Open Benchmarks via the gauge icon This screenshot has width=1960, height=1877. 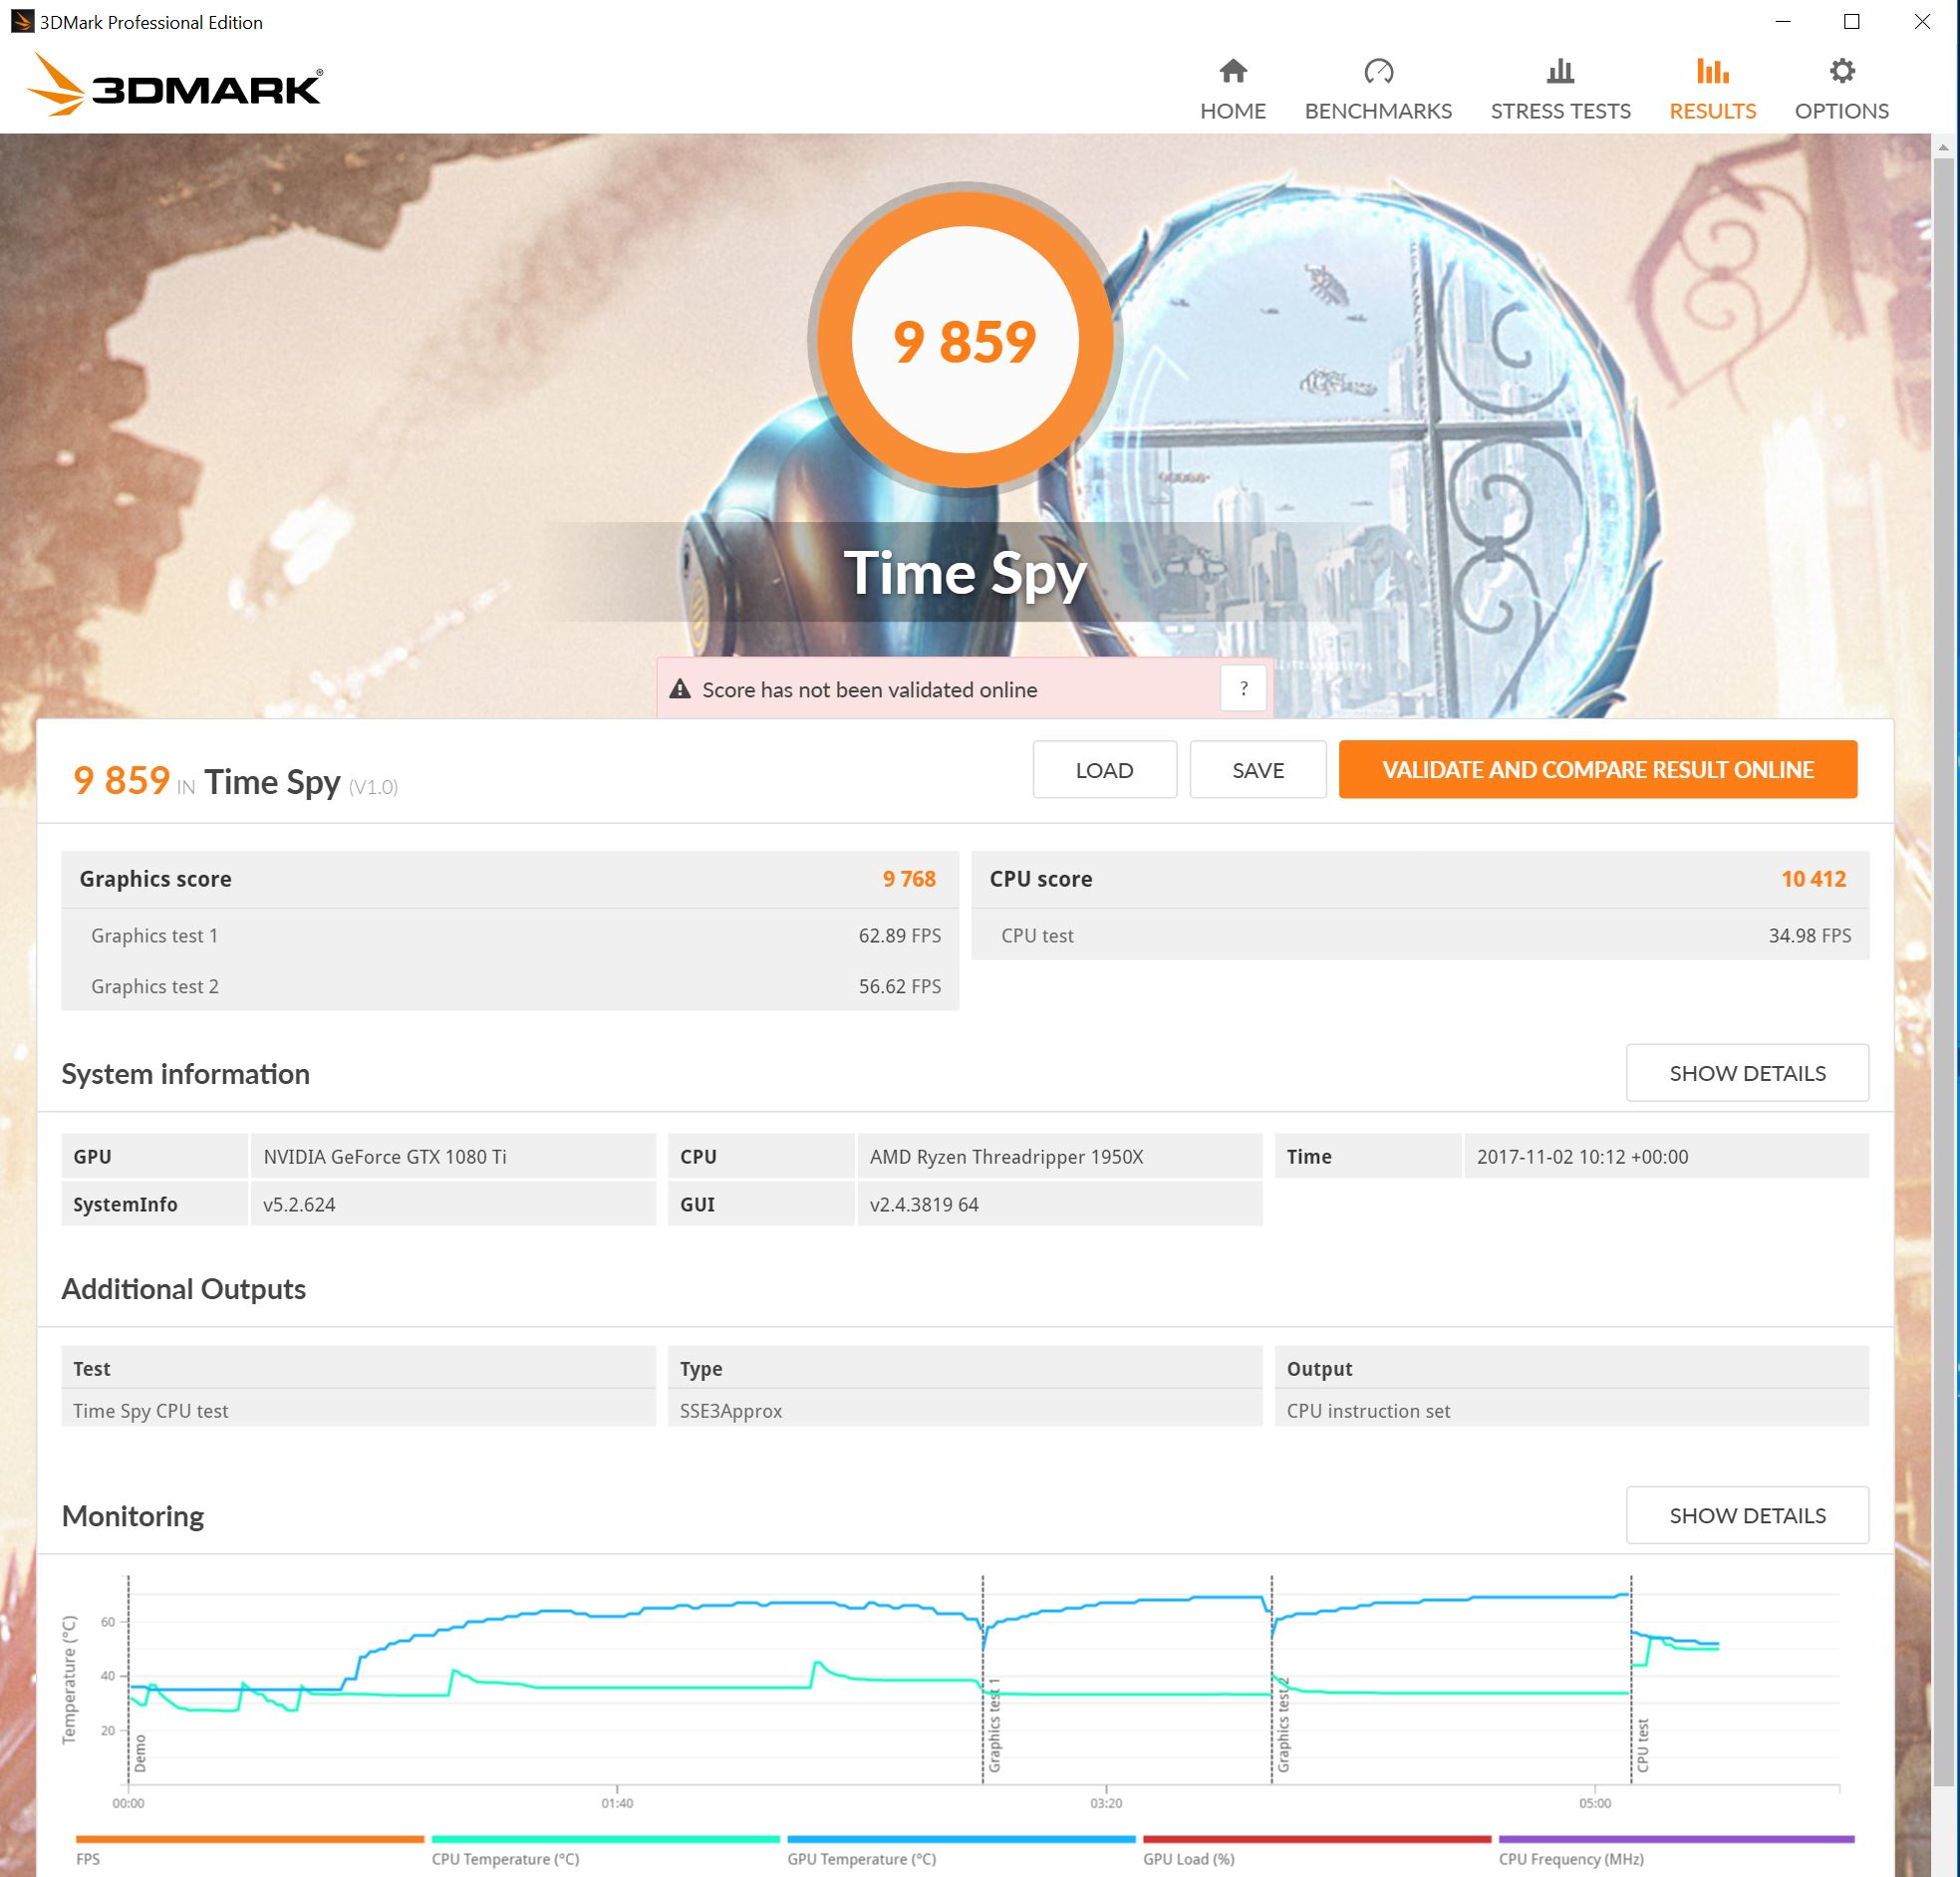[x=1378, y=71]
